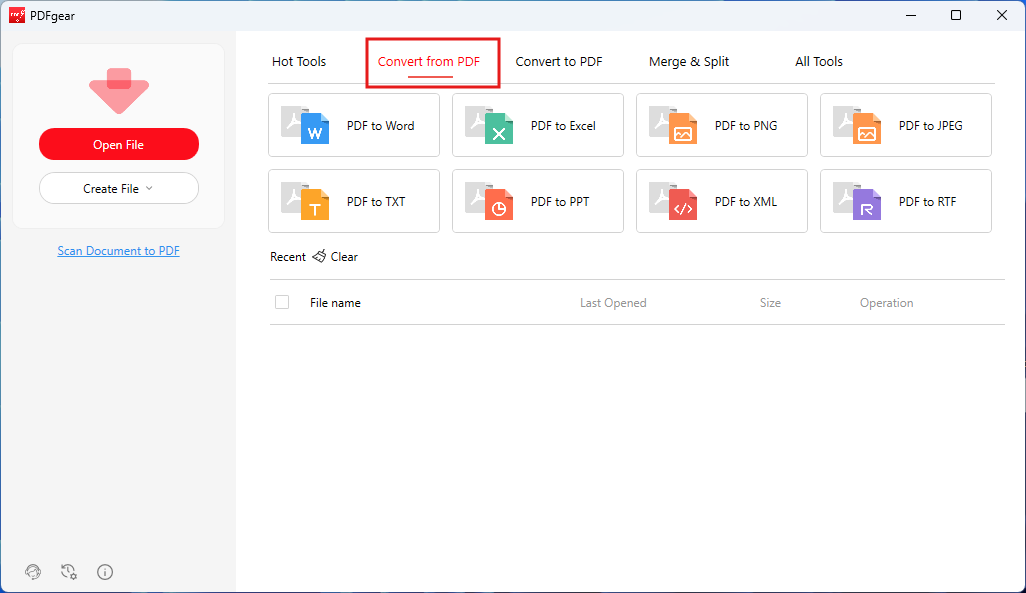Viewport: 1026px width, 593px height.
Task: Click the red Open File button
Action: pos(118,144)
